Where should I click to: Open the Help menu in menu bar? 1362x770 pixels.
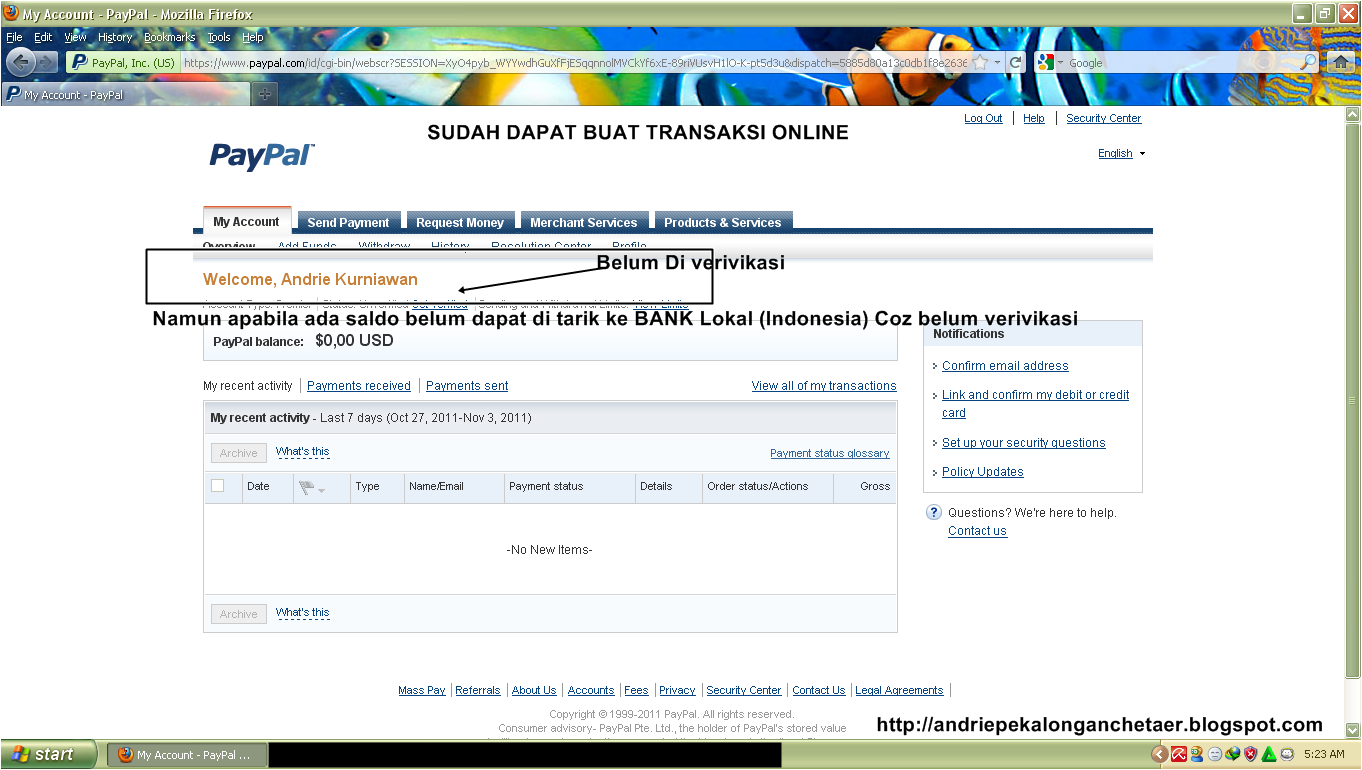[253, 37]
